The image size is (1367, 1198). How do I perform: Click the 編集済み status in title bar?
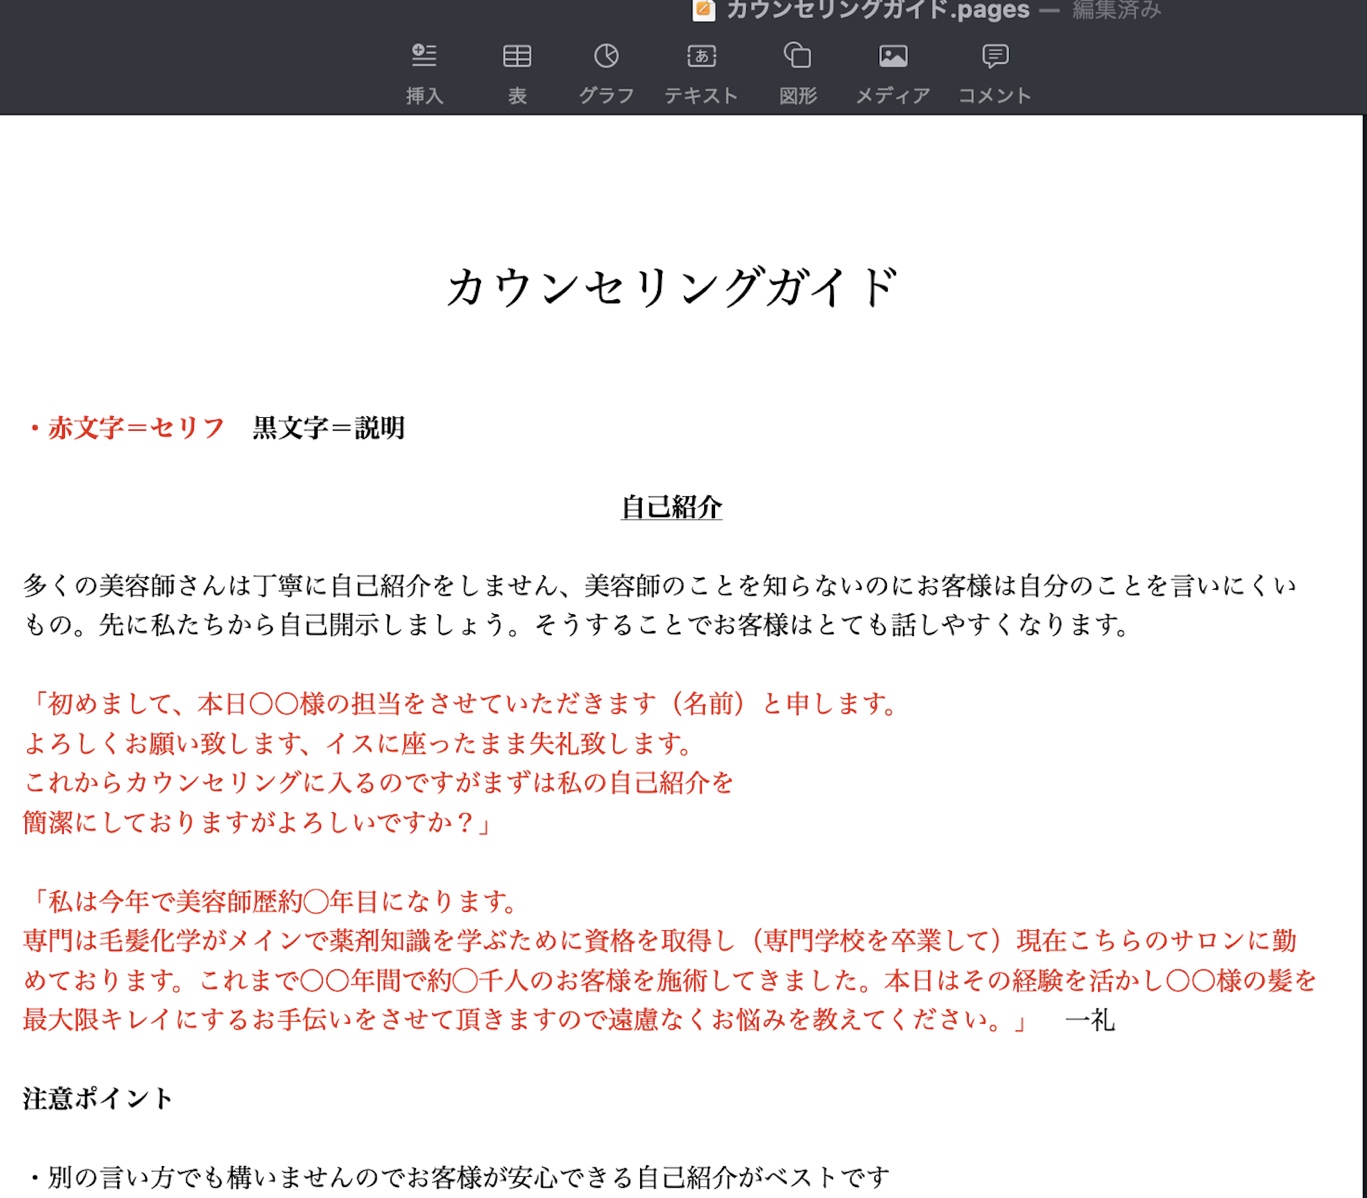coord(1116,10)
